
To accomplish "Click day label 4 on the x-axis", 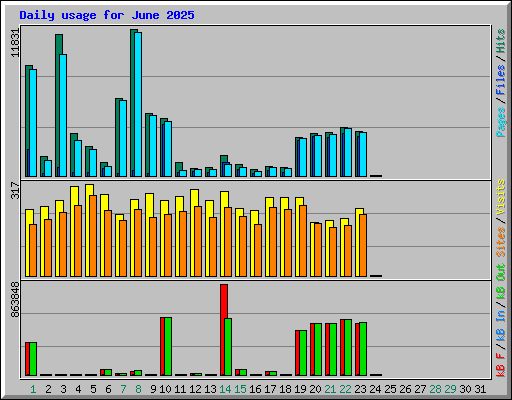I will [x=78, y=389].
